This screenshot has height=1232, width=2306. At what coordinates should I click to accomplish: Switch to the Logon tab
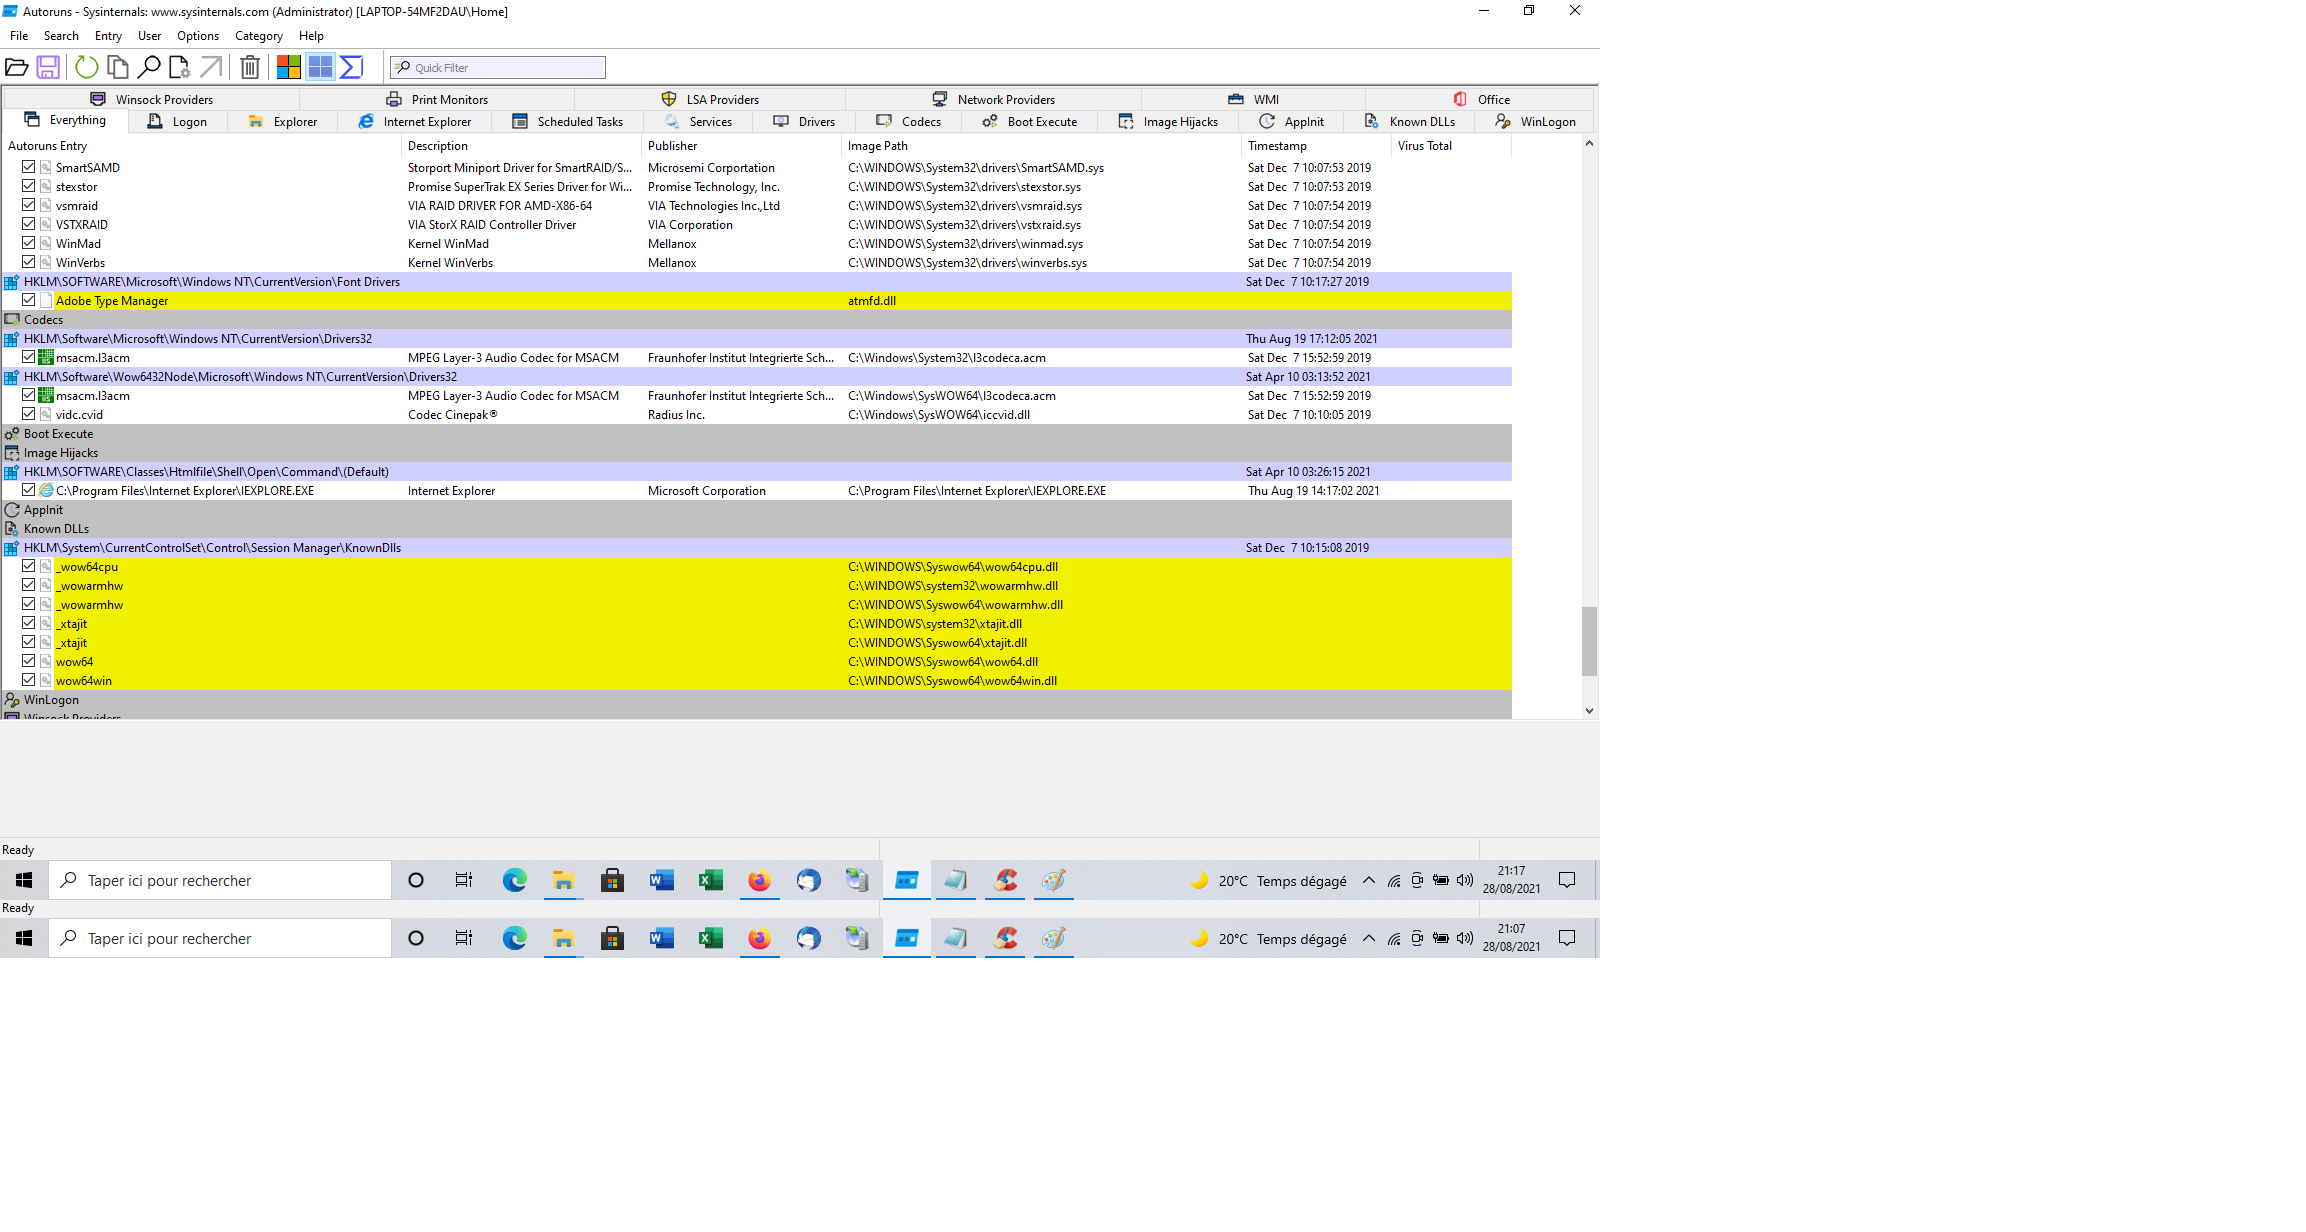pyautogui.click(x=177, y=121)
